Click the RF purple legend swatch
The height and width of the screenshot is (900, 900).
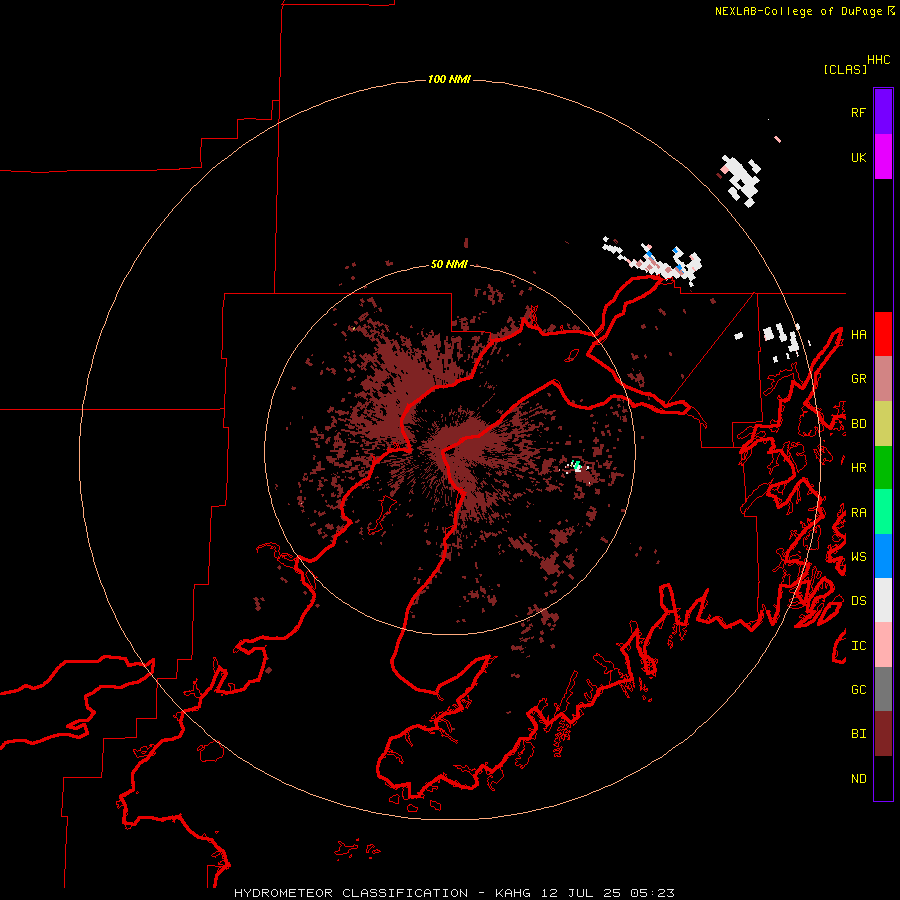pos(883,112)
